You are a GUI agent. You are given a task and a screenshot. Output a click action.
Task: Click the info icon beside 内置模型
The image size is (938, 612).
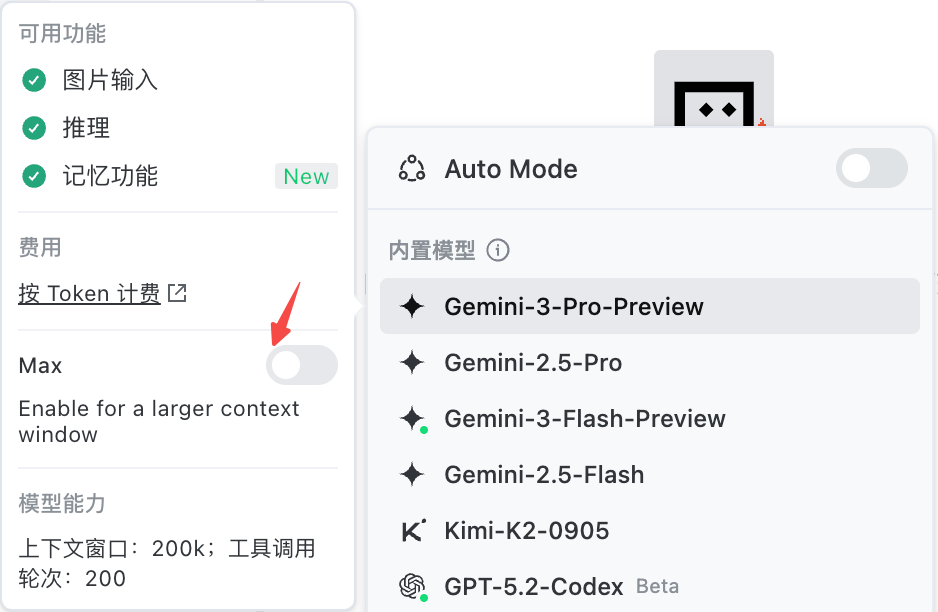pos(498,250)
